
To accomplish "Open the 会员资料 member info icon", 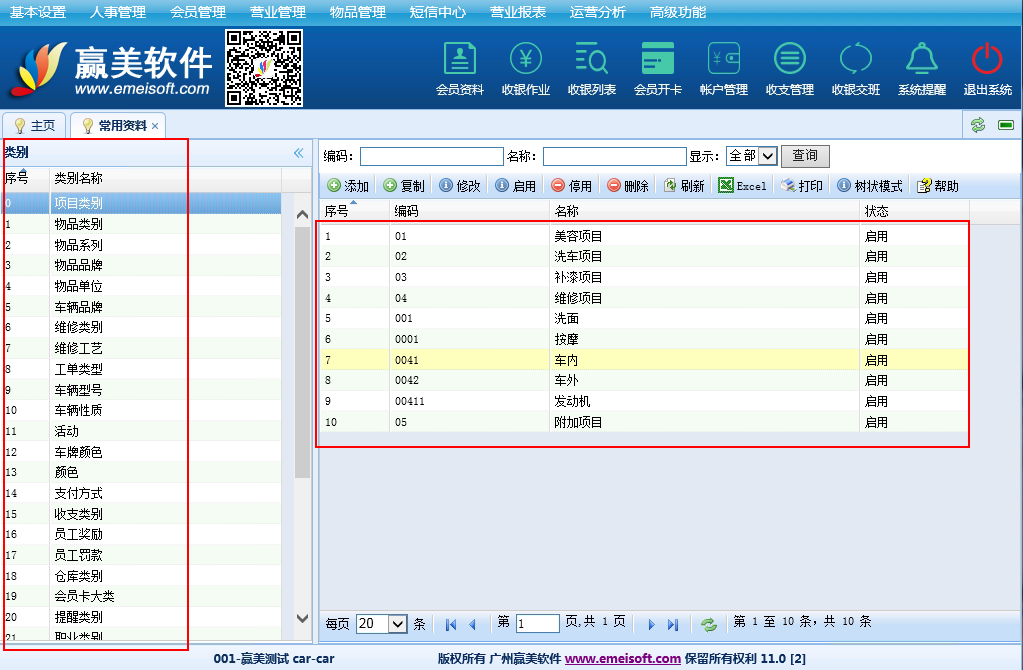I will click(459, 60).
